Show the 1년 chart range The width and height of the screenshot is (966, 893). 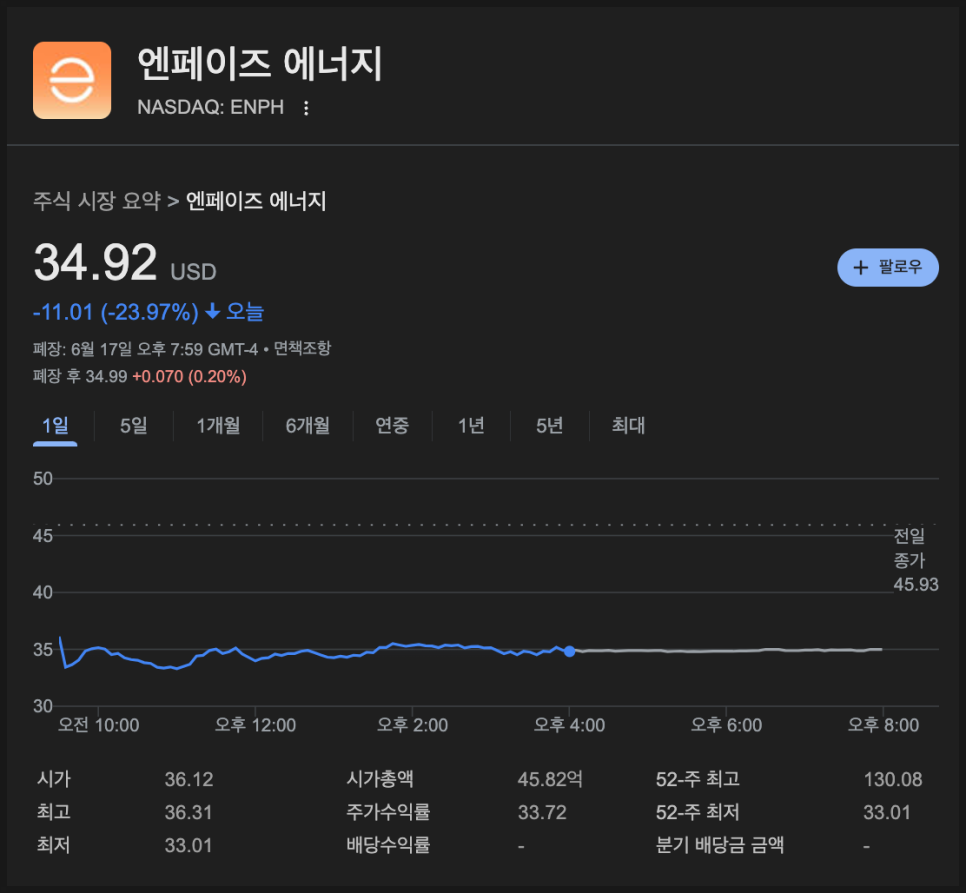(x=471, y=426)
